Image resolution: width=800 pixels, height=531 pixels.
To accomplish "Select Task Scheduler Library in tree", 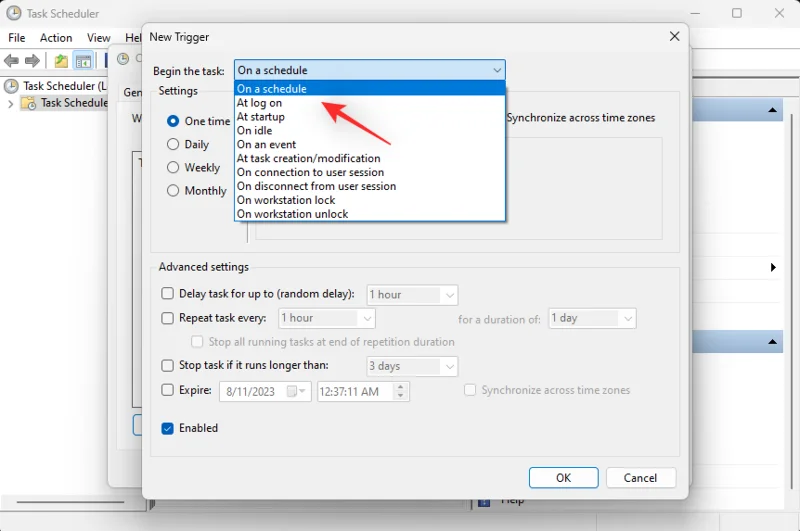I will pyautogui.click(x=74, y=103).
